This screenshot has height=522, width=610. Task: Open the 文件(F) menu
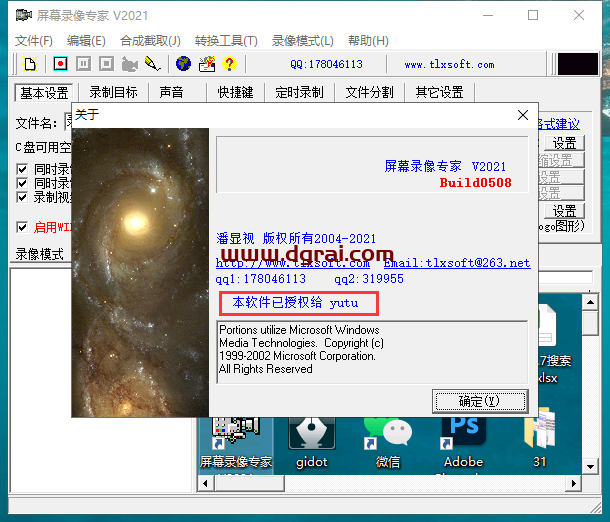34,41
